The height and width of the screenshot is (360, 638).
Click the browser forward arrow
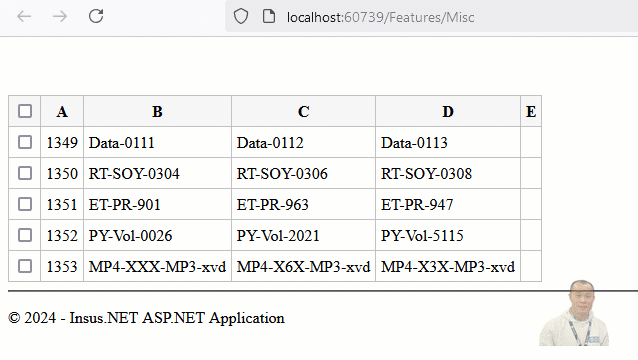60,16
